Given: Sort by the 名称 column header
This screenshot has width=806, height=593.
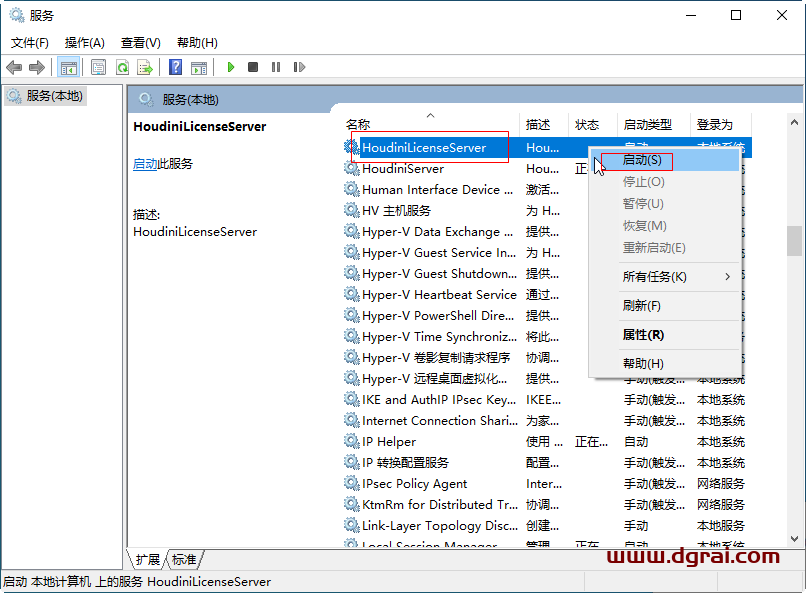Looking at the screenshot, I should (431, 124).
